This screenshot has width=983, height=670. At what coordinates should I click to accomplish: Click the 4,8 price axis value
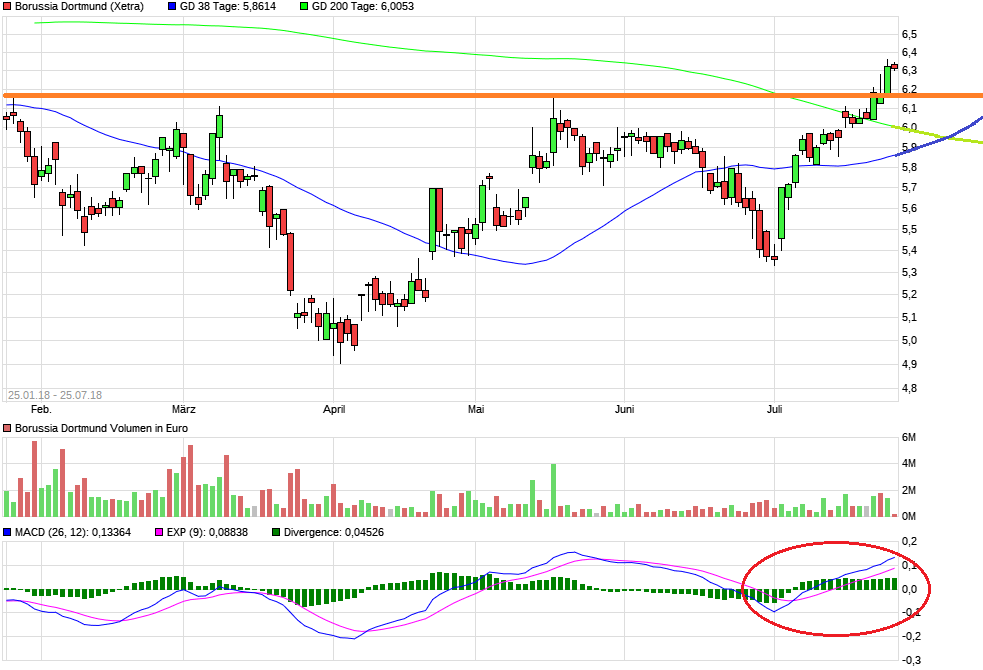pyautogui.click(x=909, y=388)
